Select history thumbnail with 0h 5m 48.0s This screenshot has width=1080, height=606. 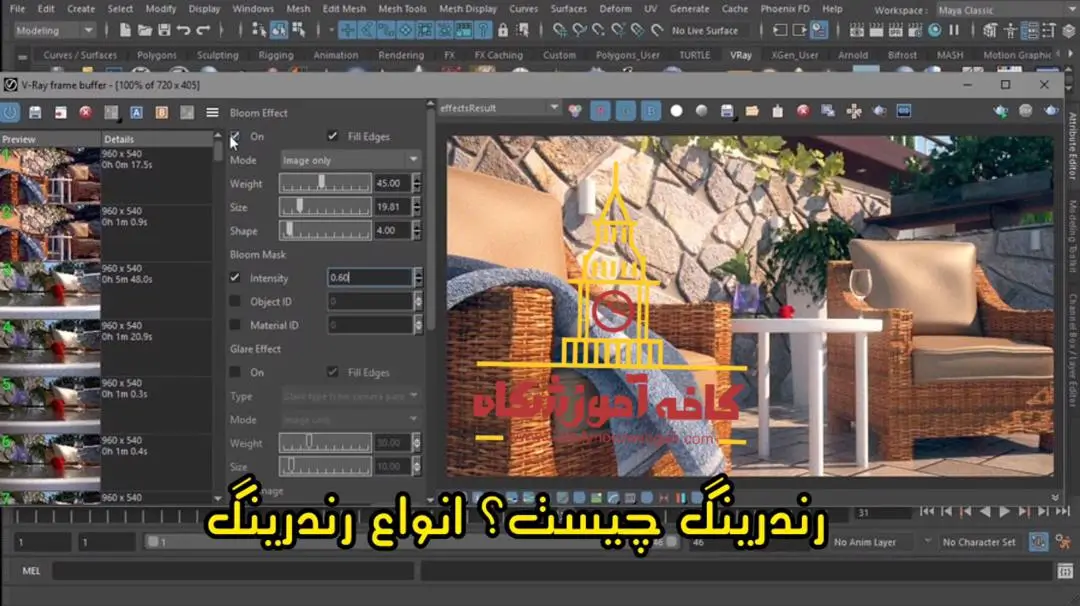[x=50, y=289]
